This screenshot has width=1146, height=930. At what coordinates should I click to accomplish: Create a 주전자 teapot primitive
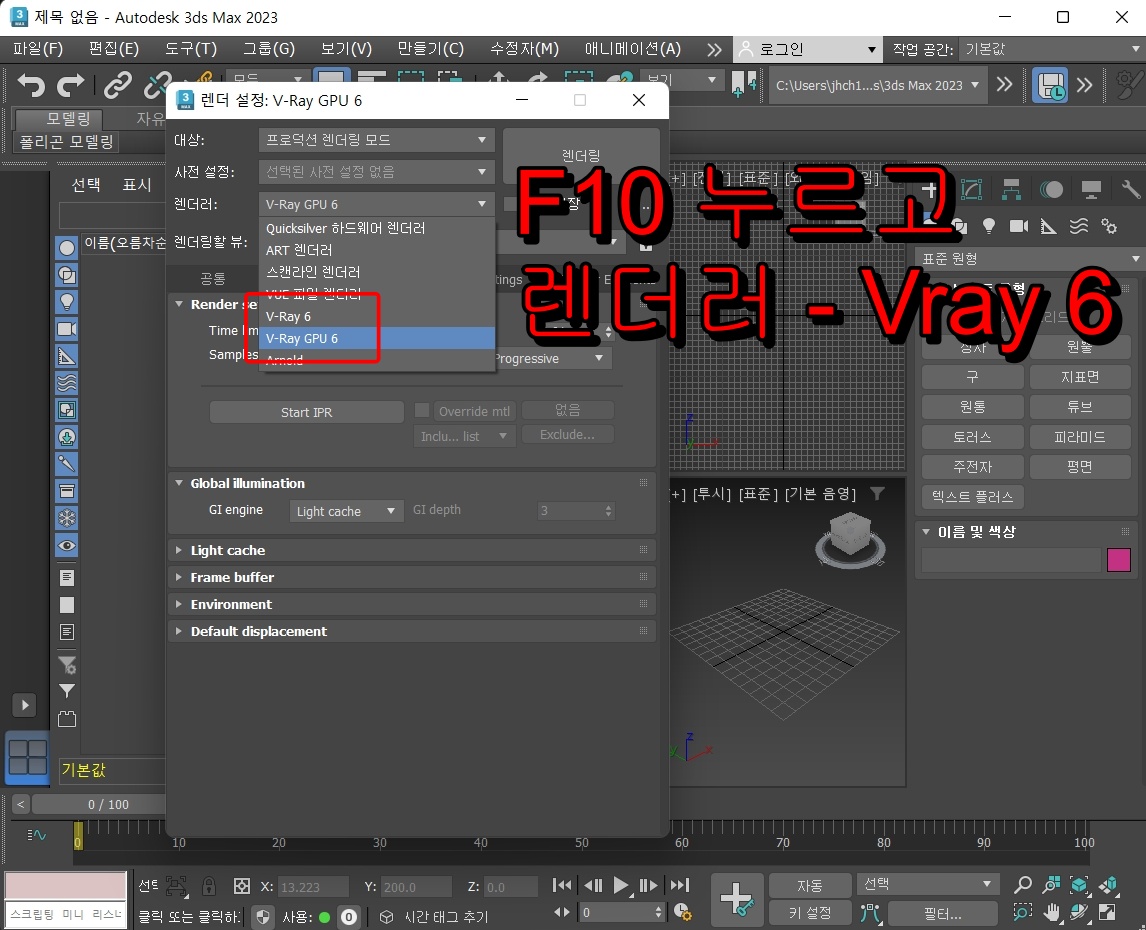coord(972,466)
